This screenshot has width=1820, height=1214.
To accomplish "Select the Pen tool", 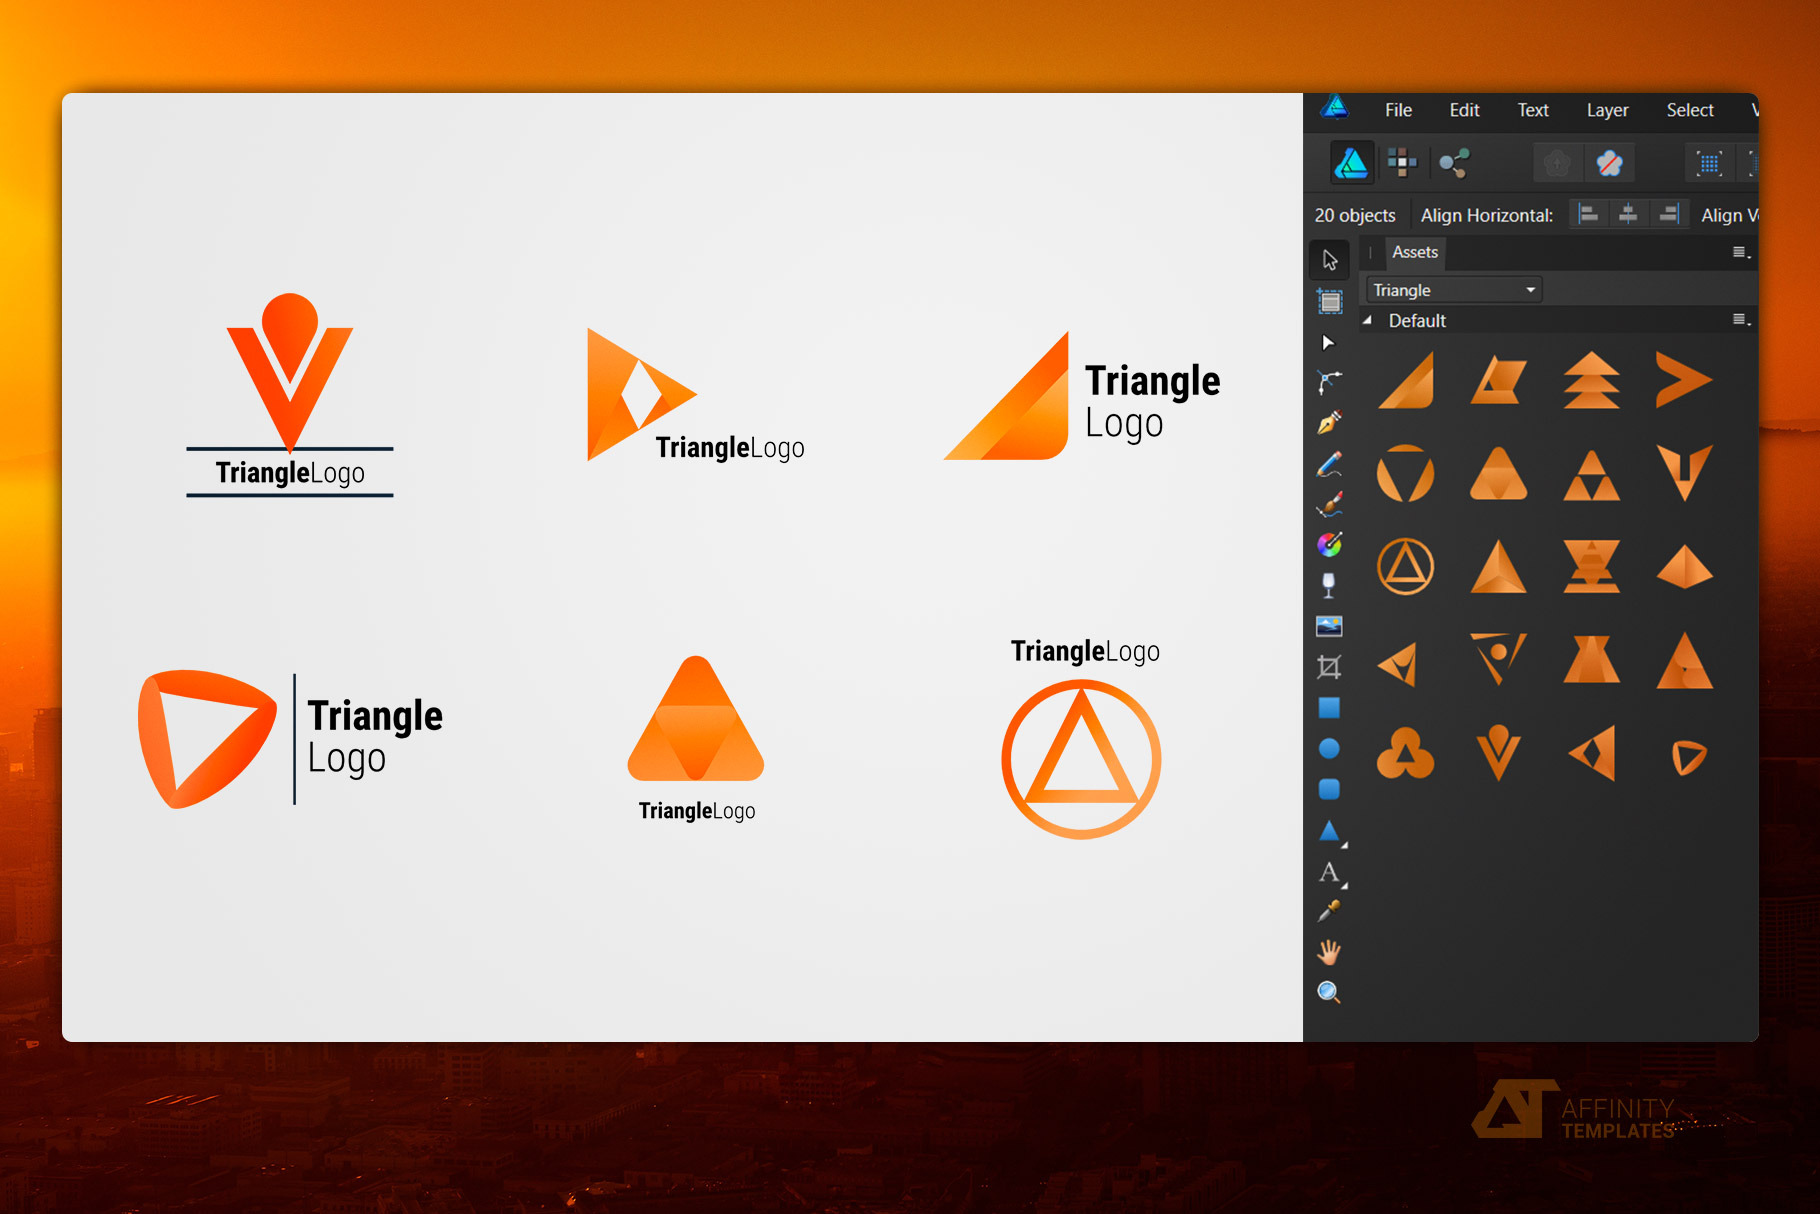I will [x=1329, y=423].
